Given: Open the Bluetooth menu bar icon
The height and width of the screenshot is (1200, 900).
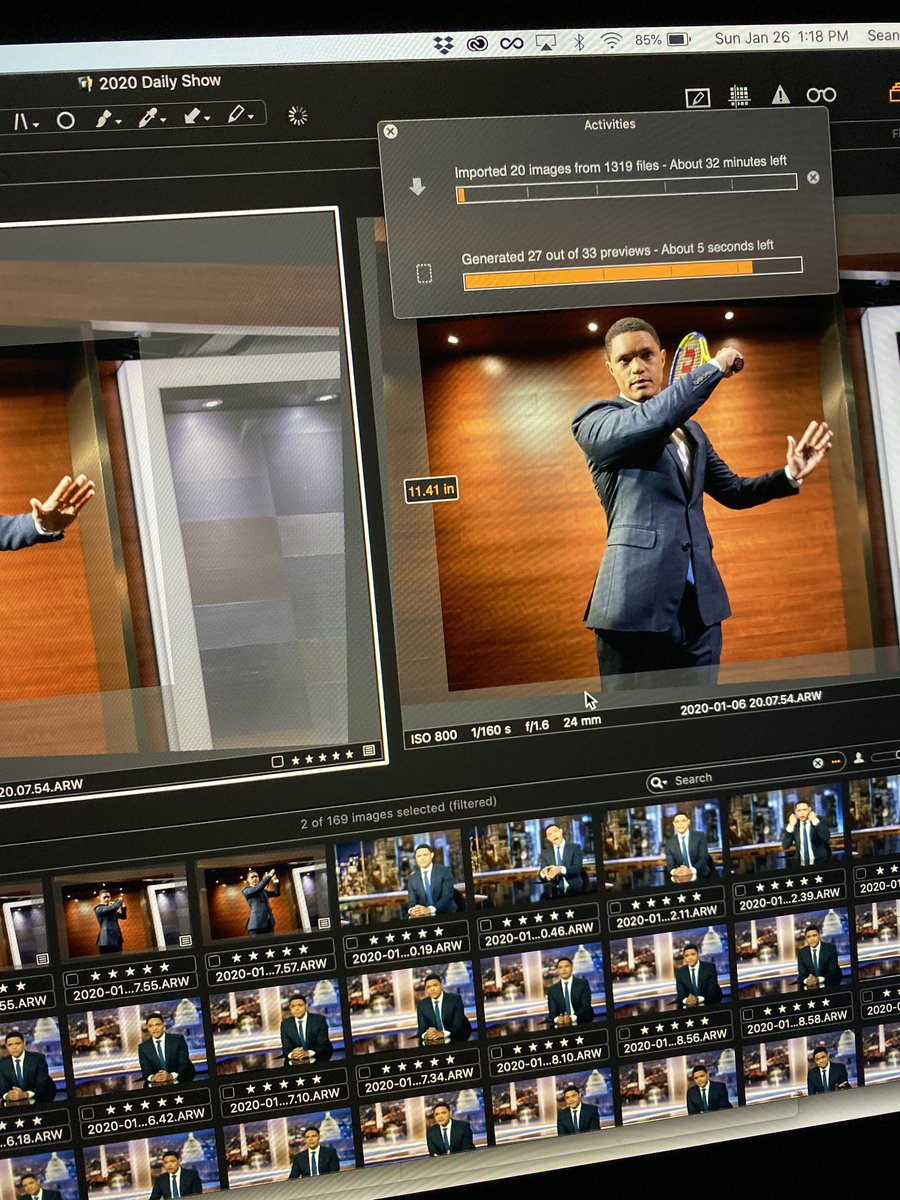Looking at the screenshot, I should click(x=578, y=41).
